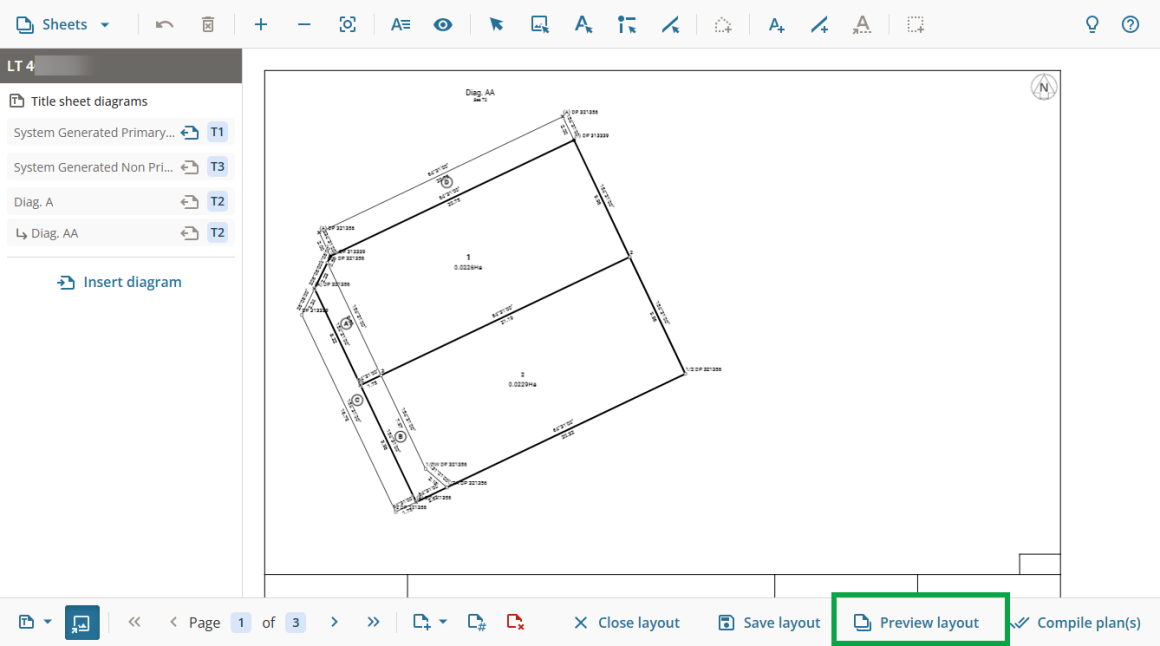Select System Generated Primary diagram row
1160x646 pixels.
pyautogui.click(x=121, y=132)
